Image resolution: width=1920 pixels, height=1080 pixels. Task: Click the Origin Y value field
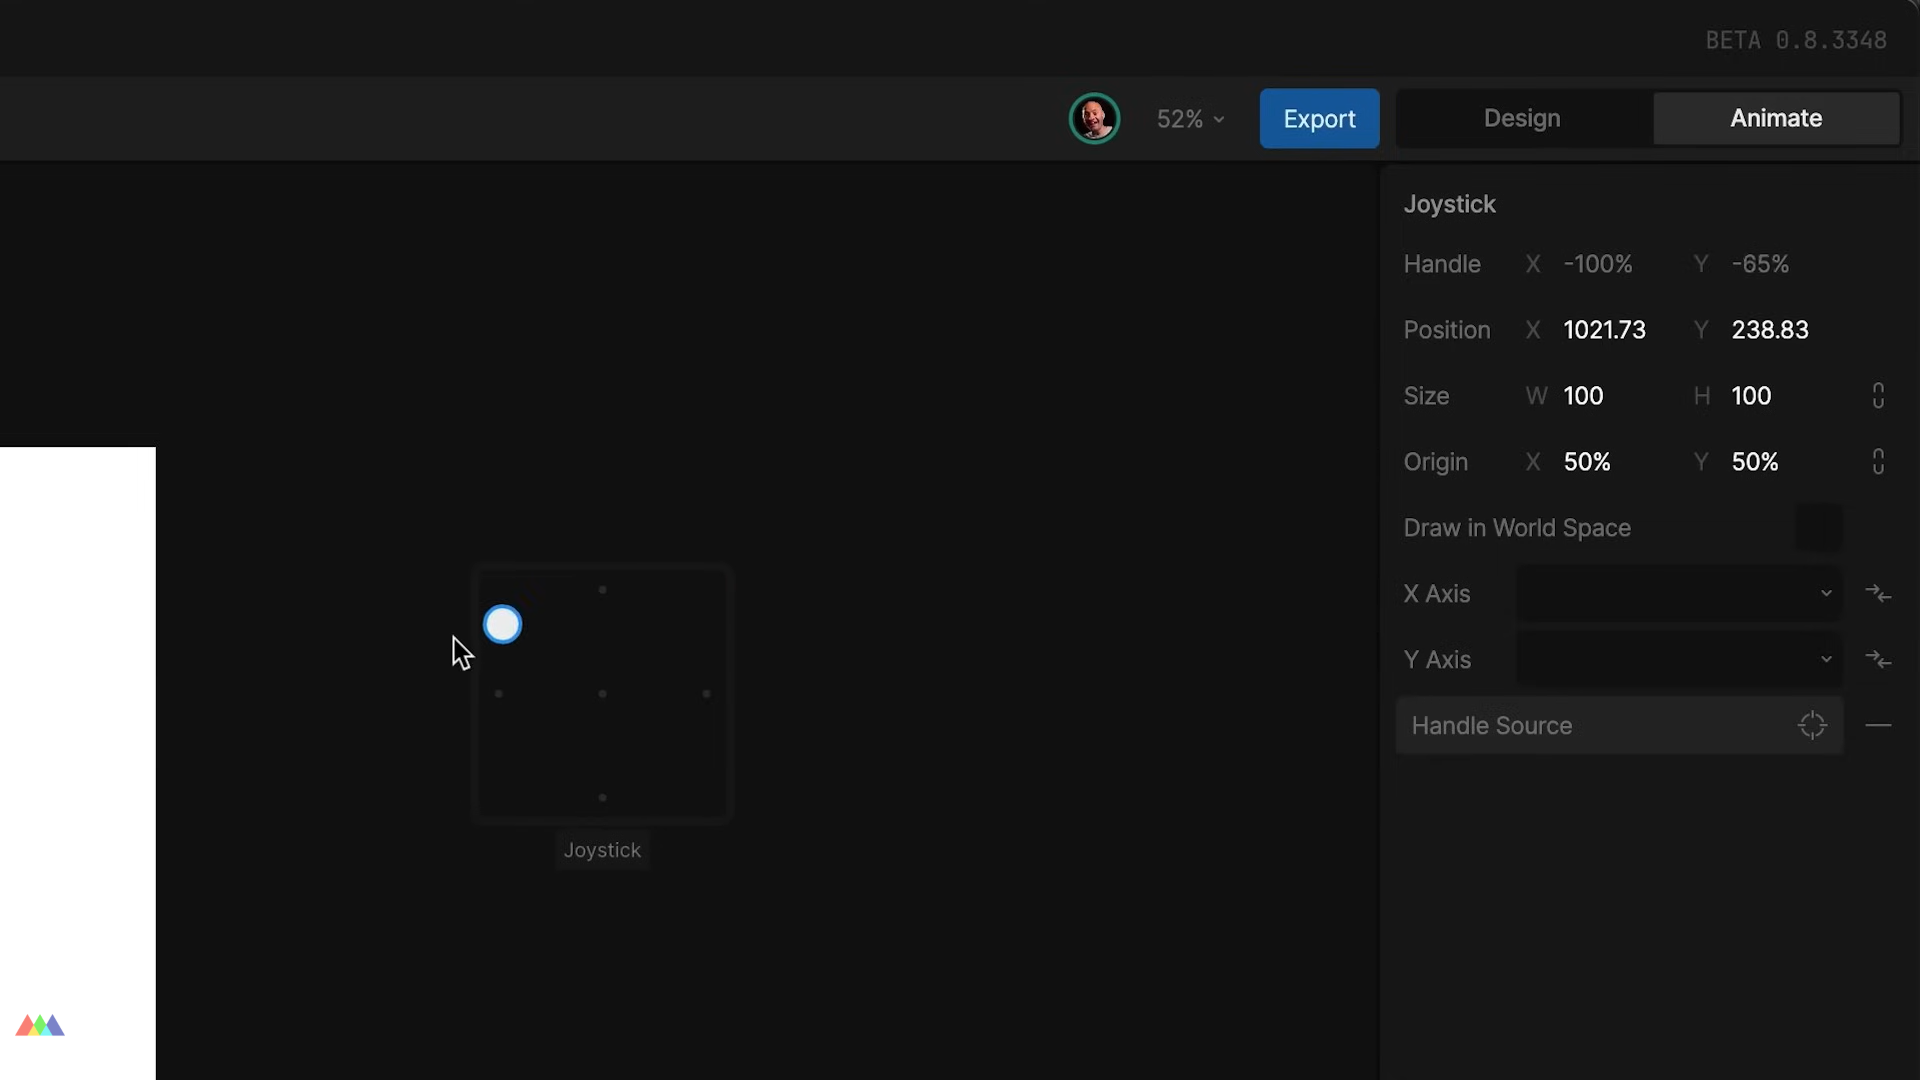click(1755, 462)
